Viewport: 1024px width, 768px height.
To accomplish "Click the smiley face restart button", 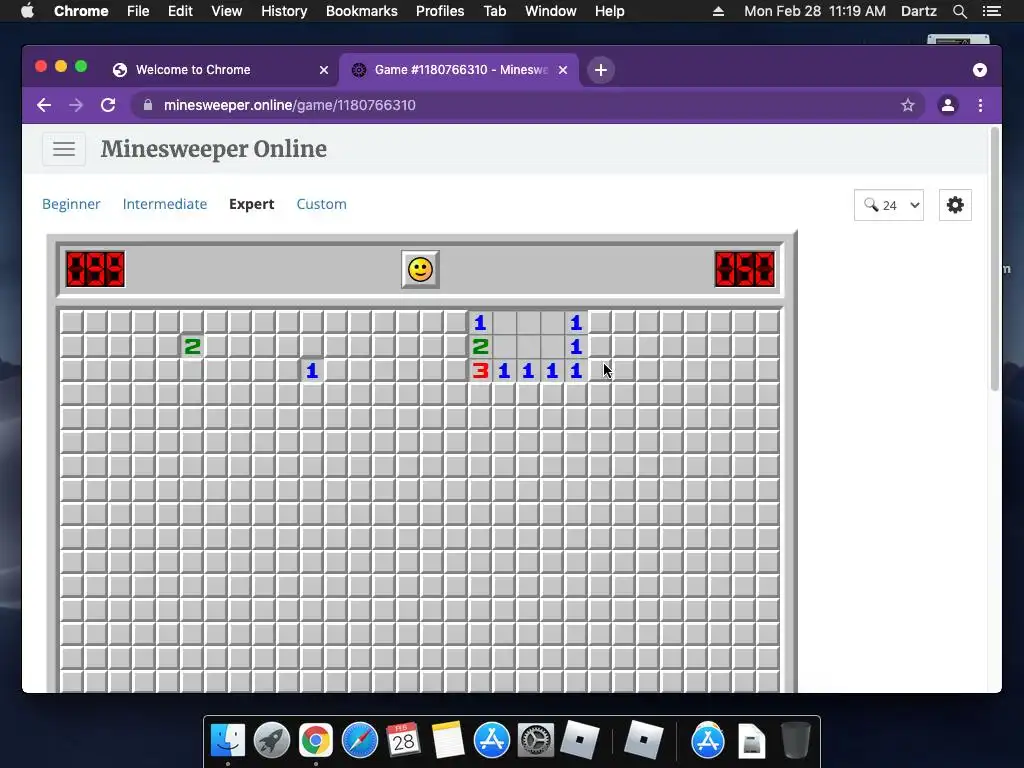I will coord(420,269).
